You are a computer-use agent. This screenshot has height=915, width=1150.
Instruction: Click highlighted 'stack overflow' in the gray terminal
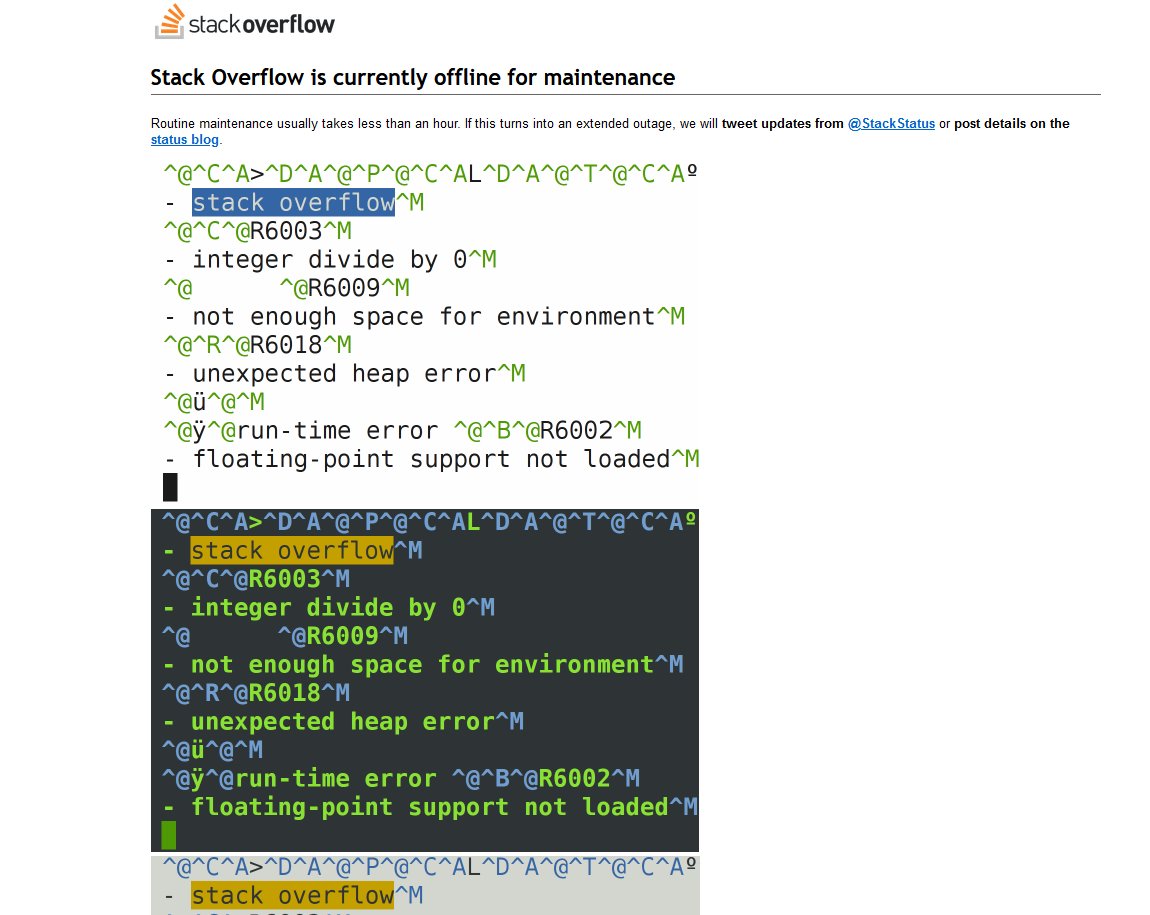pos(293,896)
